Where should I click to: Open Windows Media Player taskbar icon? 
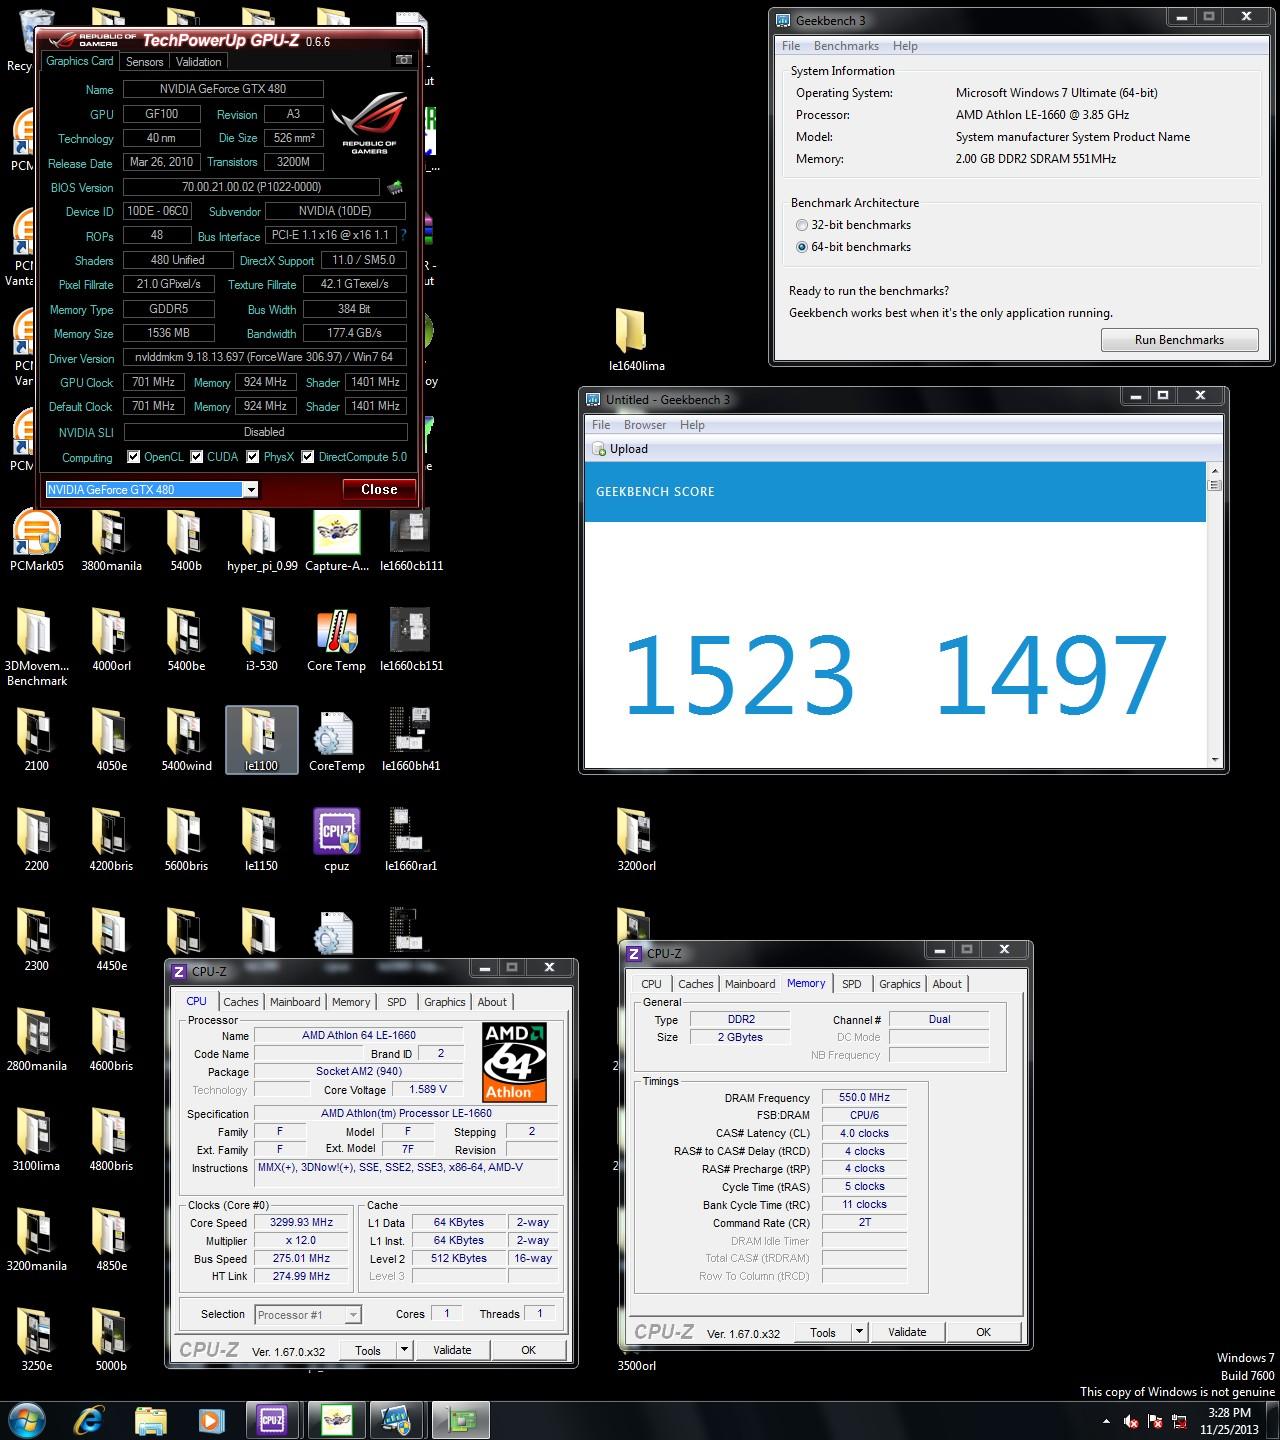coord(211,1420)
